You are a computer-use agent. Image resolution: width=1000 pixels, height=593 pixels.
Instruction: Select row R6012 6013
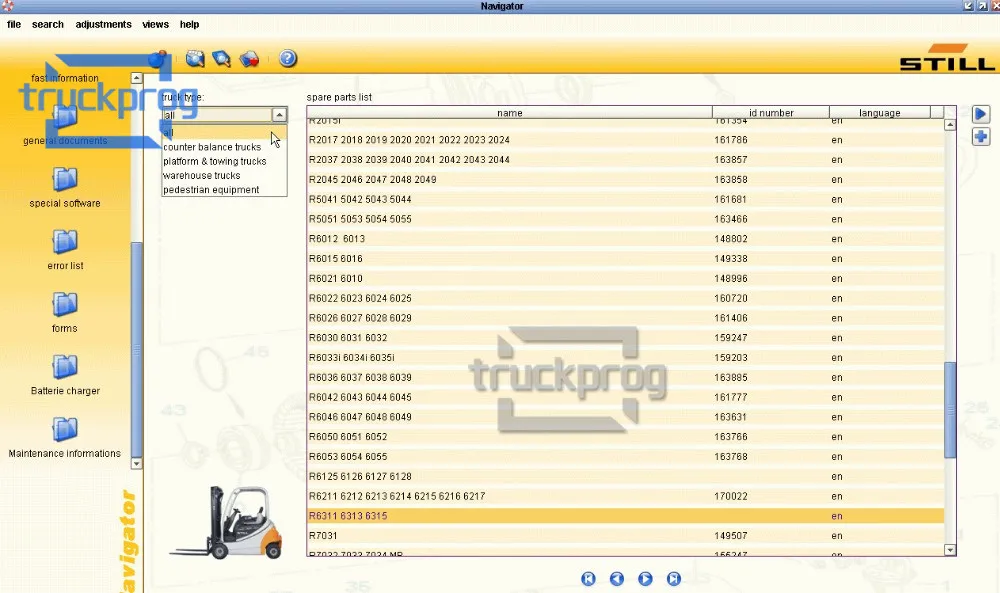[626, 238]
